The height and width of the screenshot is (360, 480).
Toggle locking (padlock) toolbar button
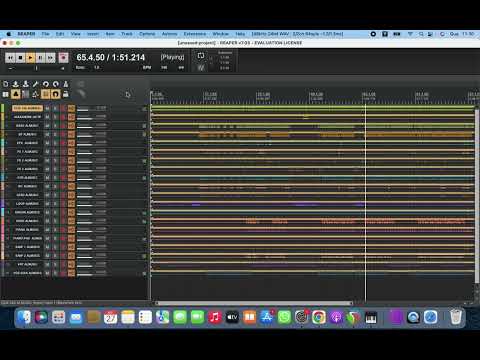66,94
